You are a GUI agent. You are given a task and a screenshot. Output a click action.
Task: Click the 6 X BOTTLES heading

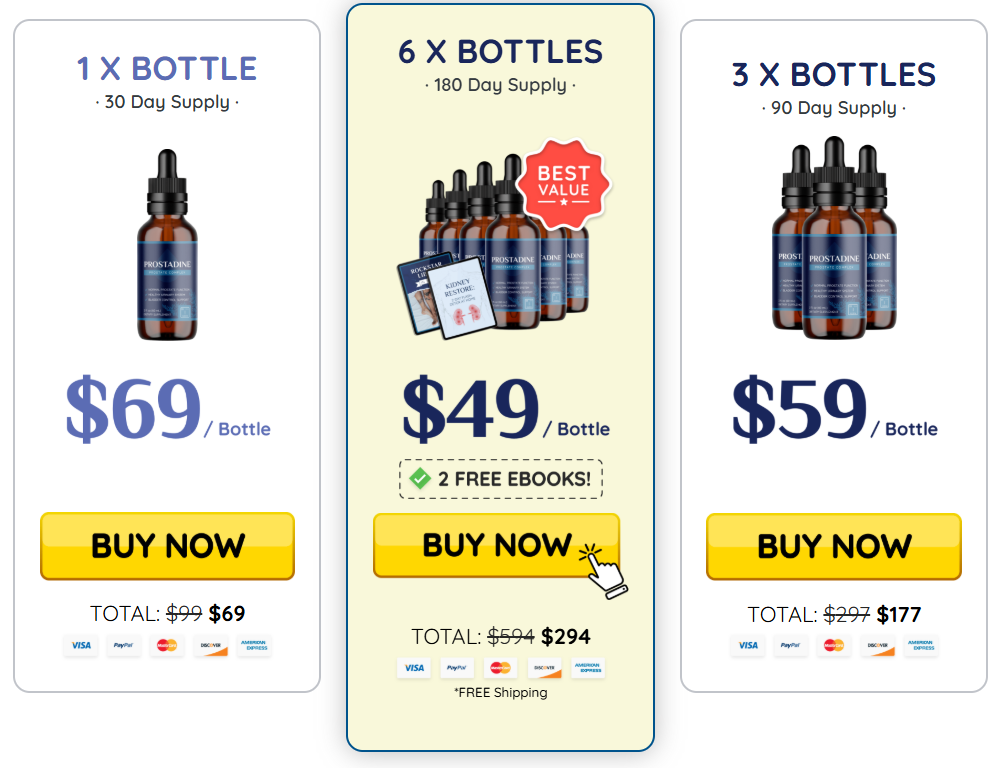click(500, 52)
